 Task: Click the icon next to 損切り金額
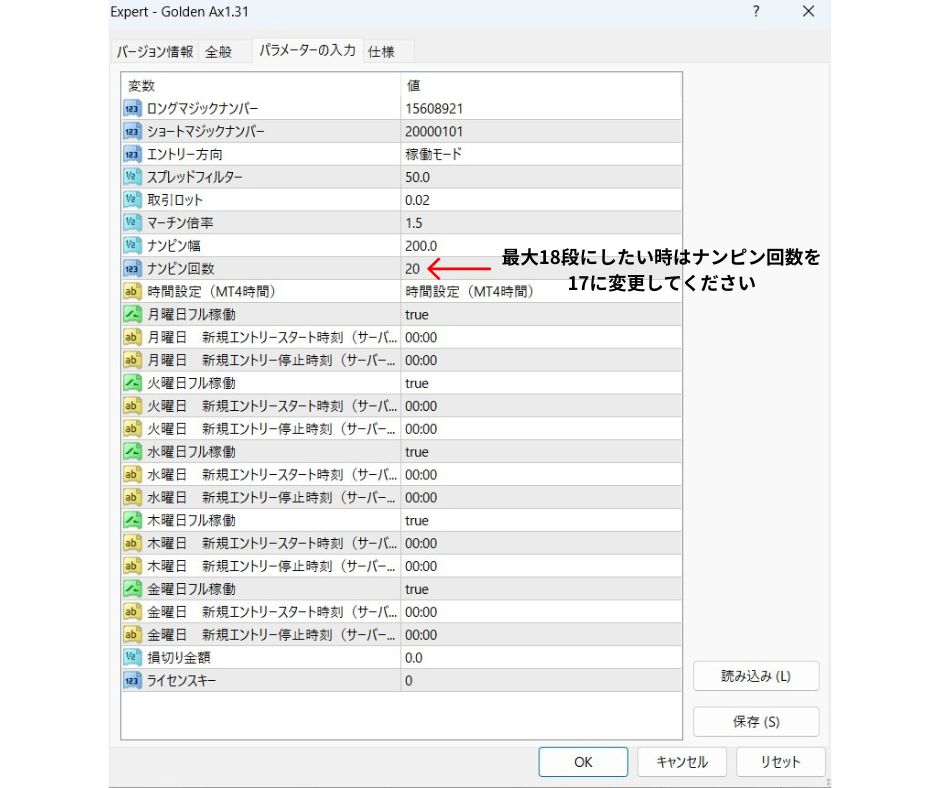[132, 658]
